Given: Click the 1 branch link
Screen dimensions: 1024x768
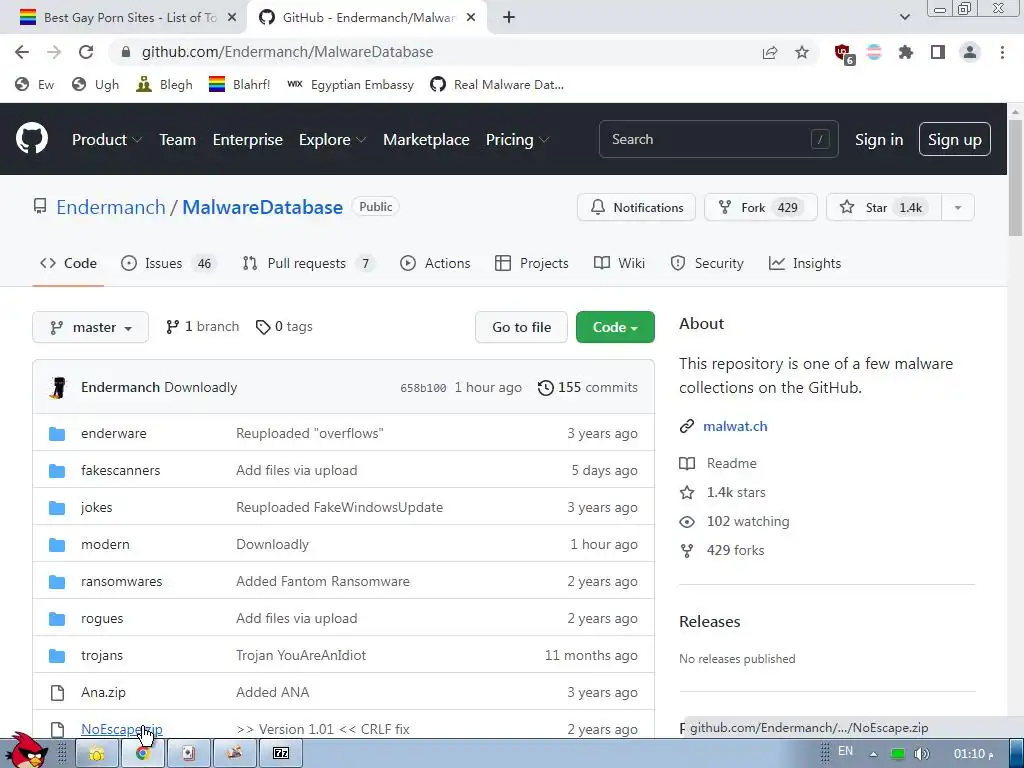Looking at the screenshot, I should pyautogui.click(x=202, y=327).
